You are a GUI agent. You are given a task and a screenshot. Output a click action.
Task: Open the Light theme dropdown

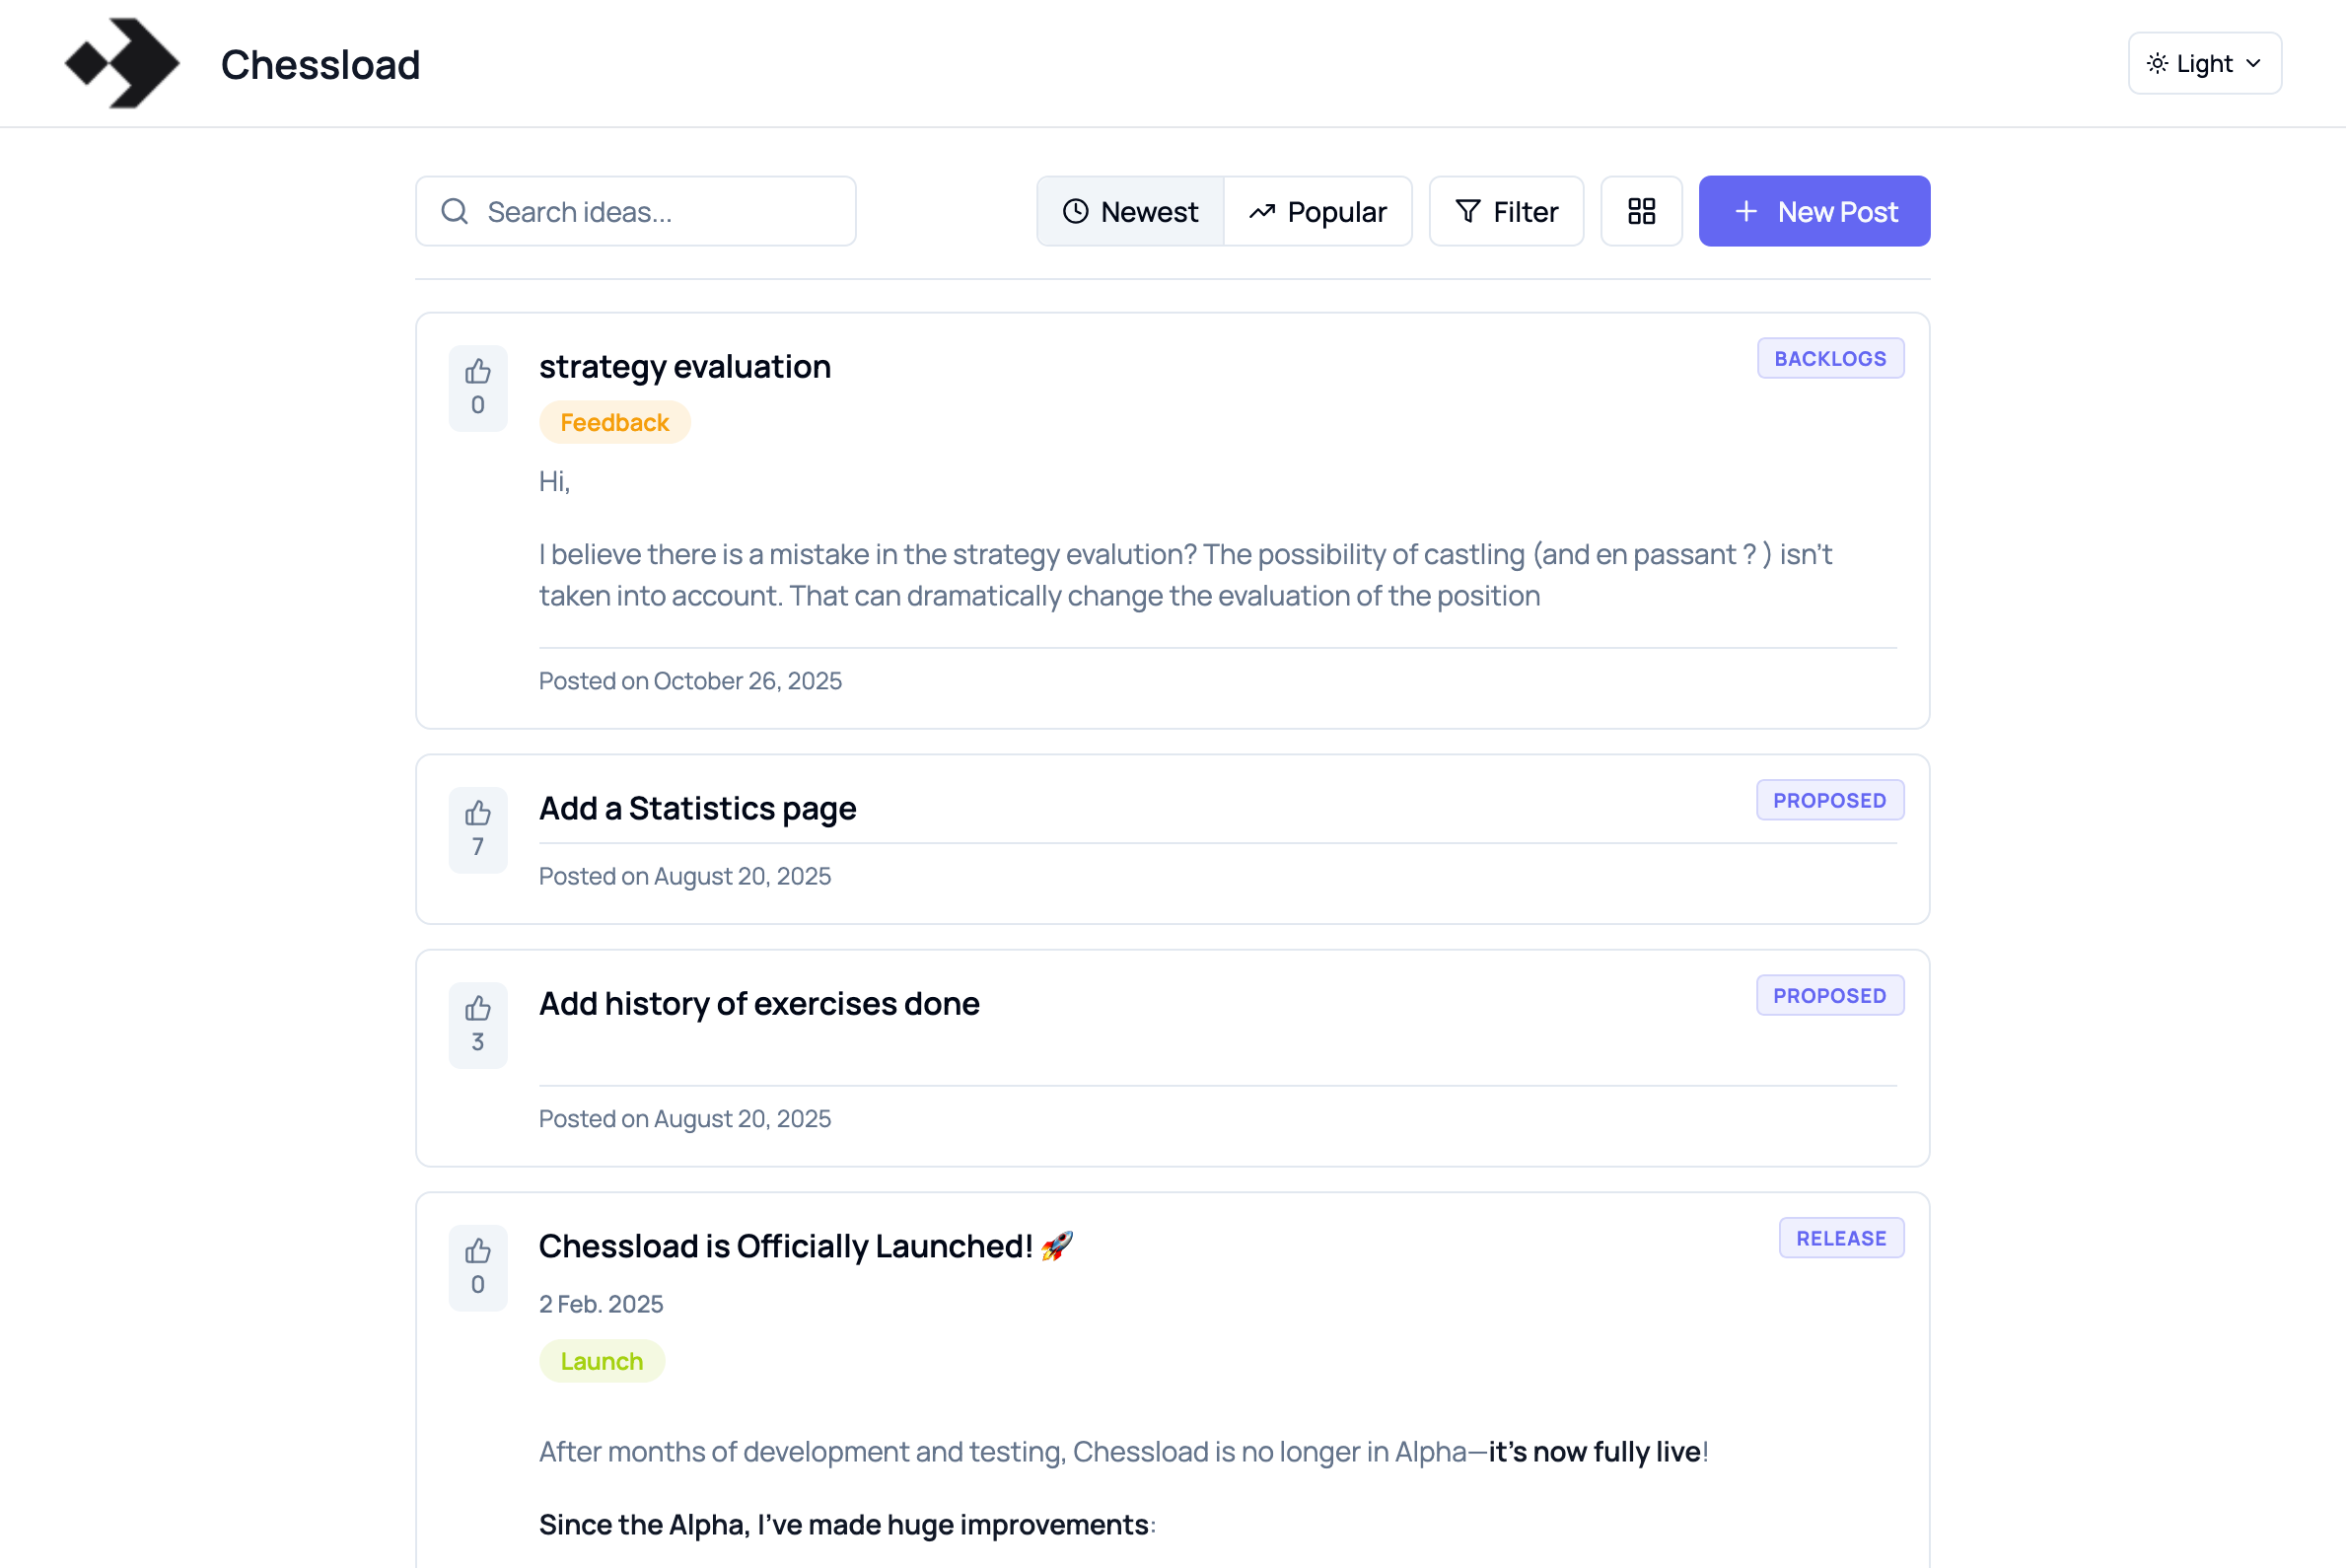[2204, 64]
